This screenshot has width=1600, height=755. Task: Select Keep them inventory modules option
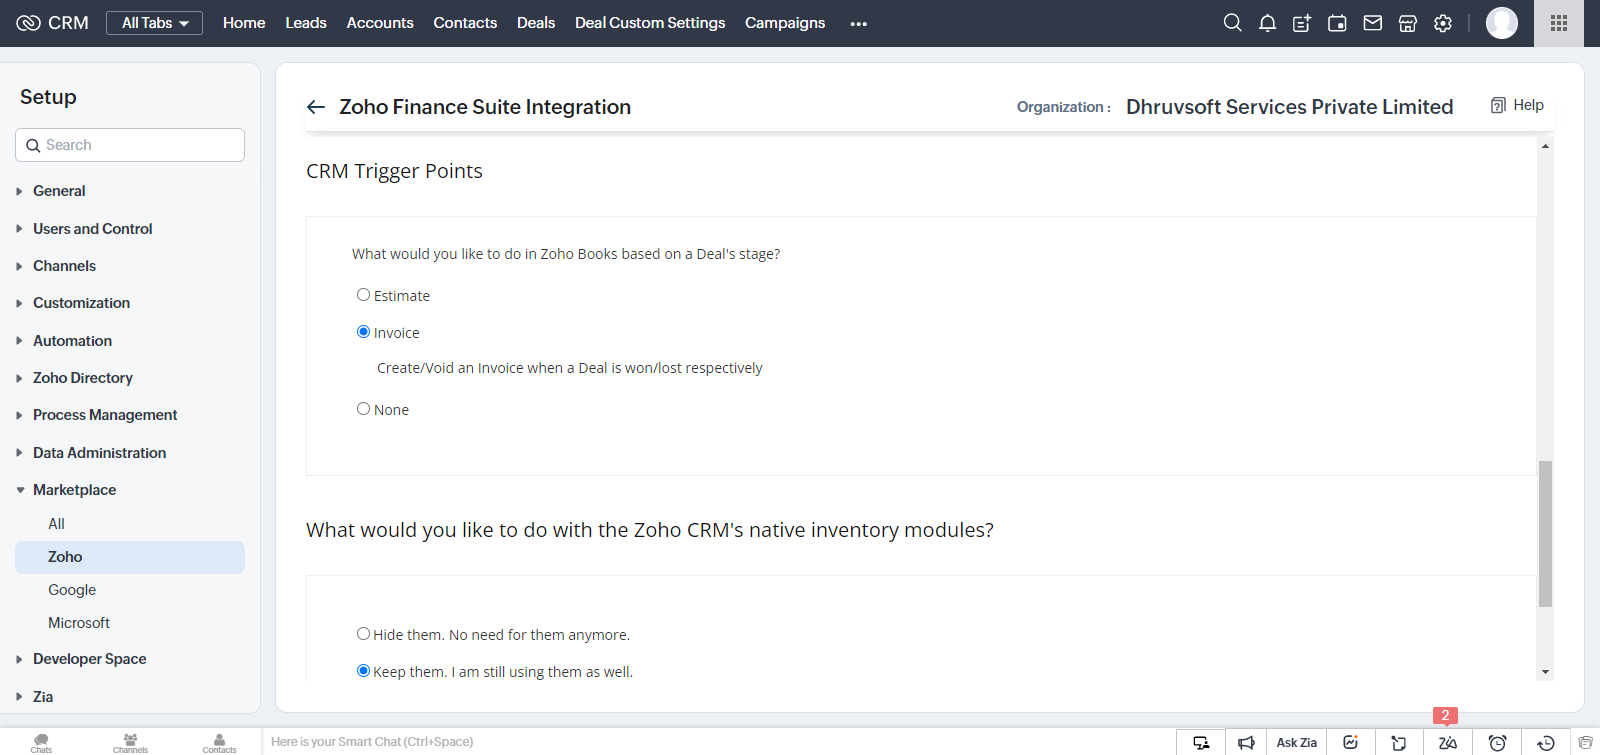coord(363,671)
